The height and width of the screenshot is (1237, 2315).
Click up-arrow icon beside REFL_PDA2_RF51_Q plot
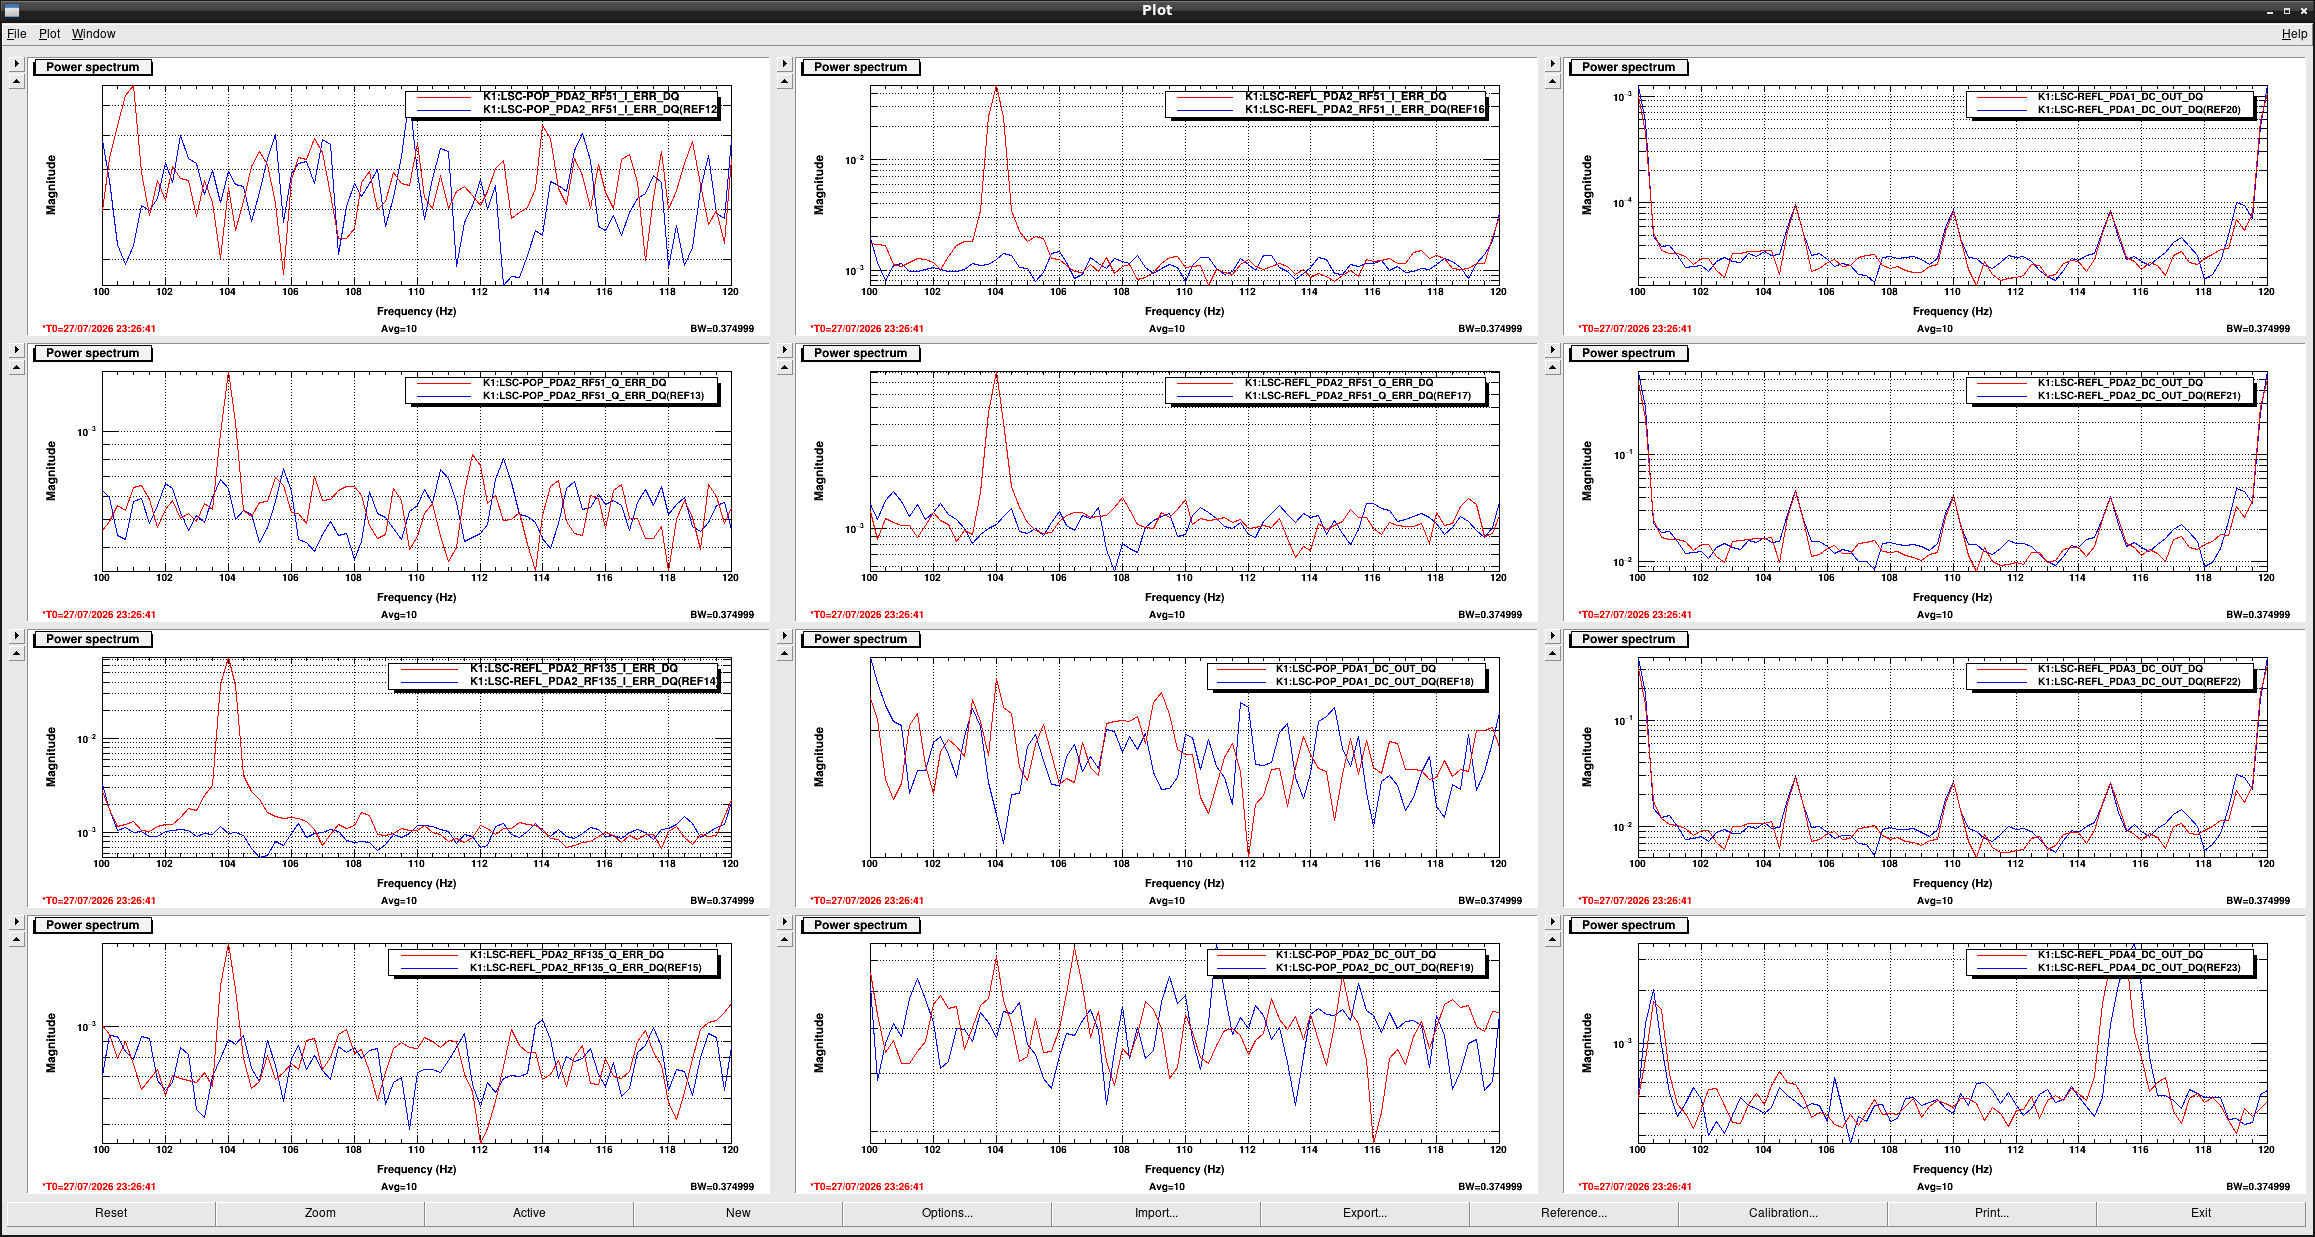tap(784, 368)
